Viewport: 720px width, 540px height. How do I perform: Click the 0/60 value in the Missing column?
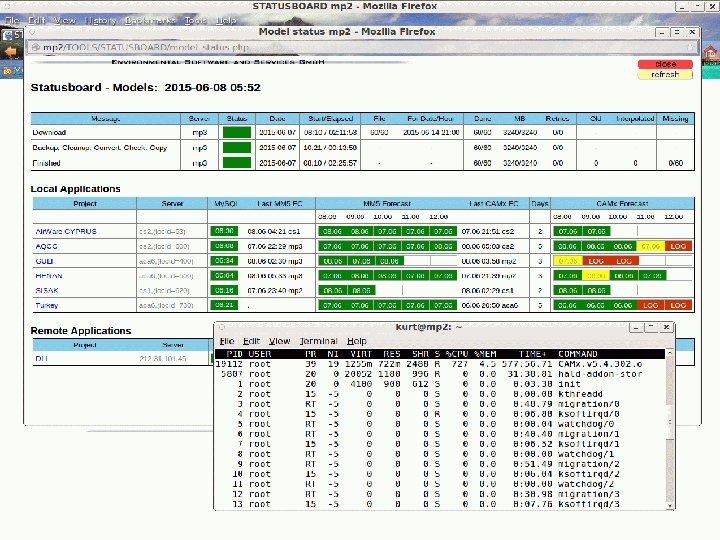pyautogui.click(x=675, y=163)
